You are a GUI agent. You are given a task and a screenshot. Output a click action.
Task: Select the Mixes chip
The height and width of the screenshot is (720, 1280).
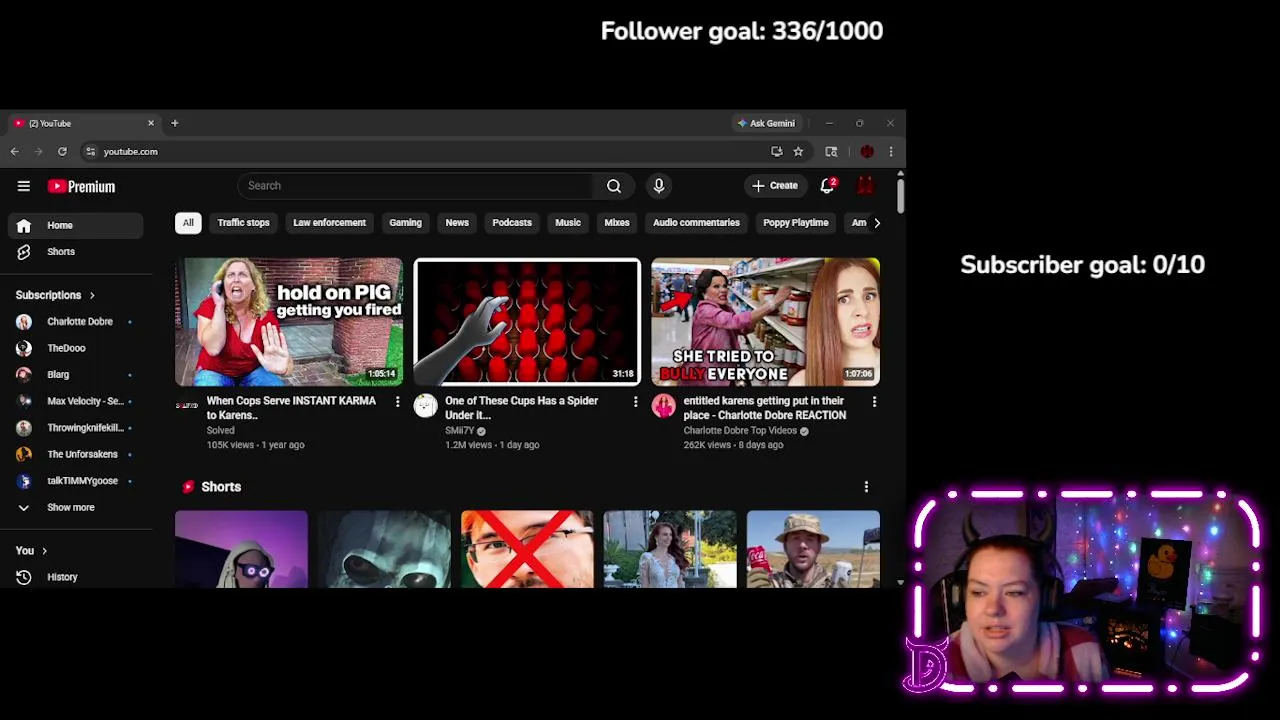pyautogui.click(x=617, y=223)
